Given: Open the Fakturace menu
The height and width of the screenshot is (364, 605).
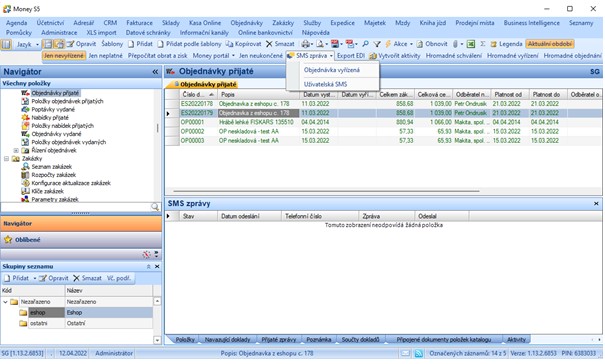Looking at the screenshot, I should pyautogui.click(x=139, y=23).
